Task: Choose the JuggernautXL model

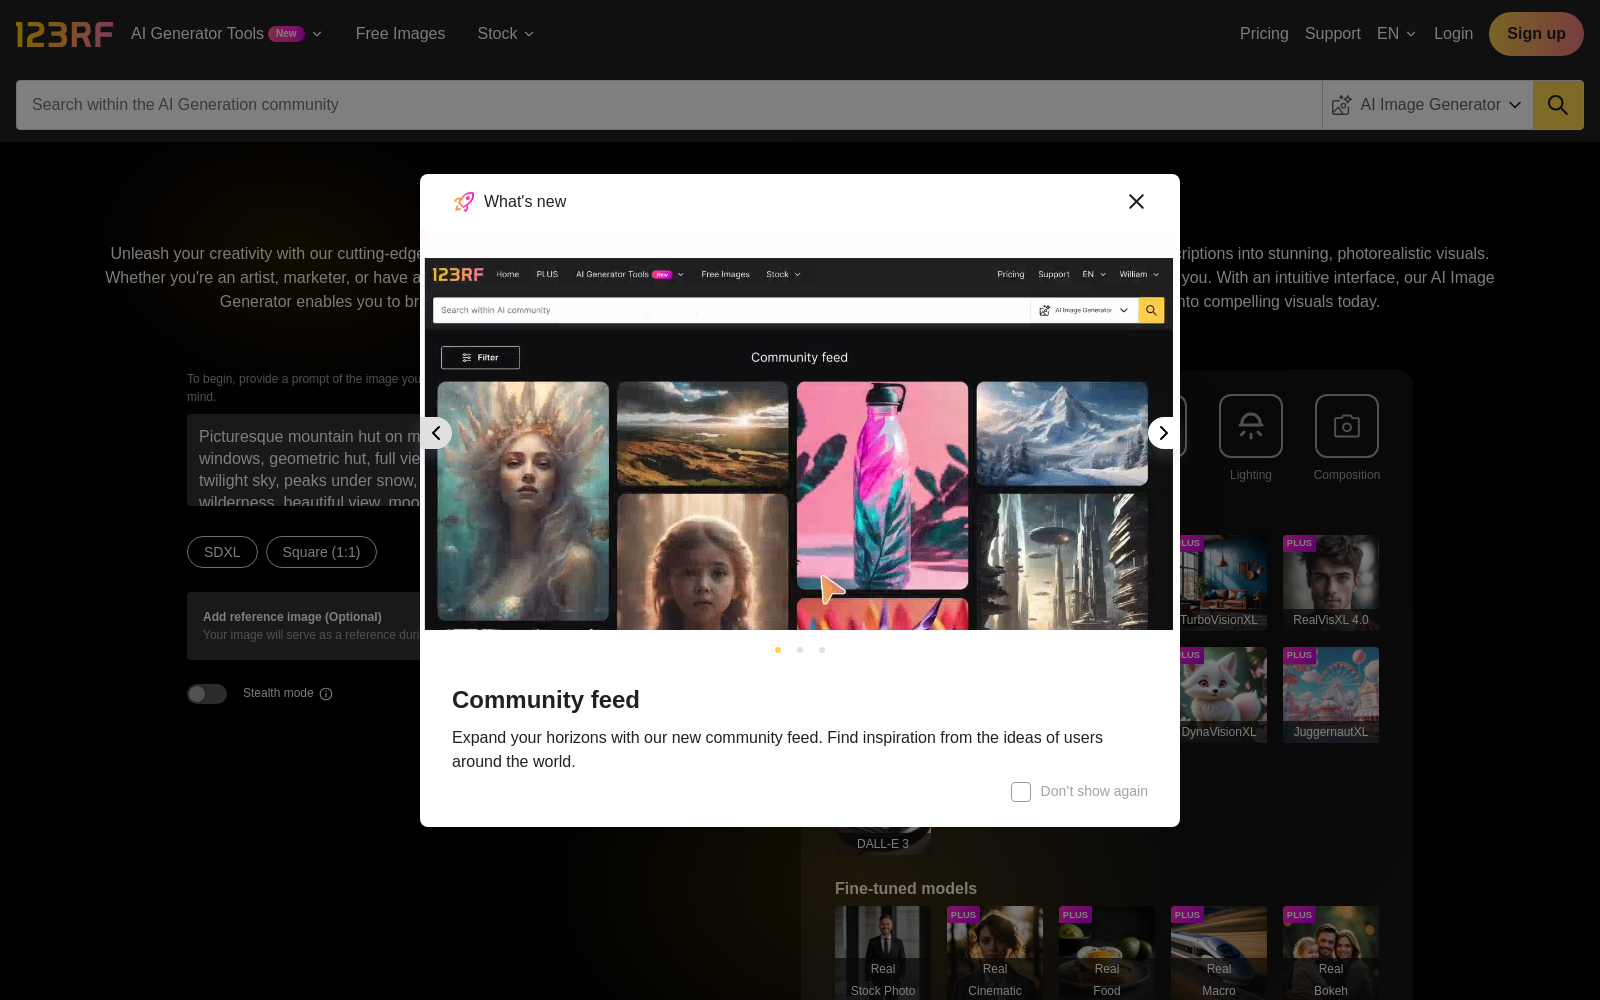Action: pos(1331,695)
